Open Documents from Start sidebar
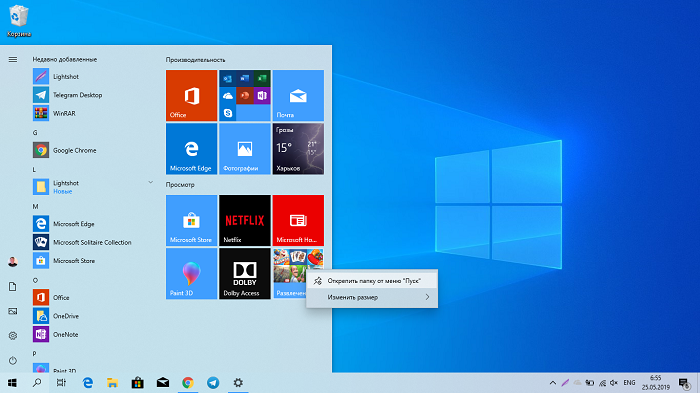Image resolution: width=700 pixels, height=393 pixels. [13, 287]
